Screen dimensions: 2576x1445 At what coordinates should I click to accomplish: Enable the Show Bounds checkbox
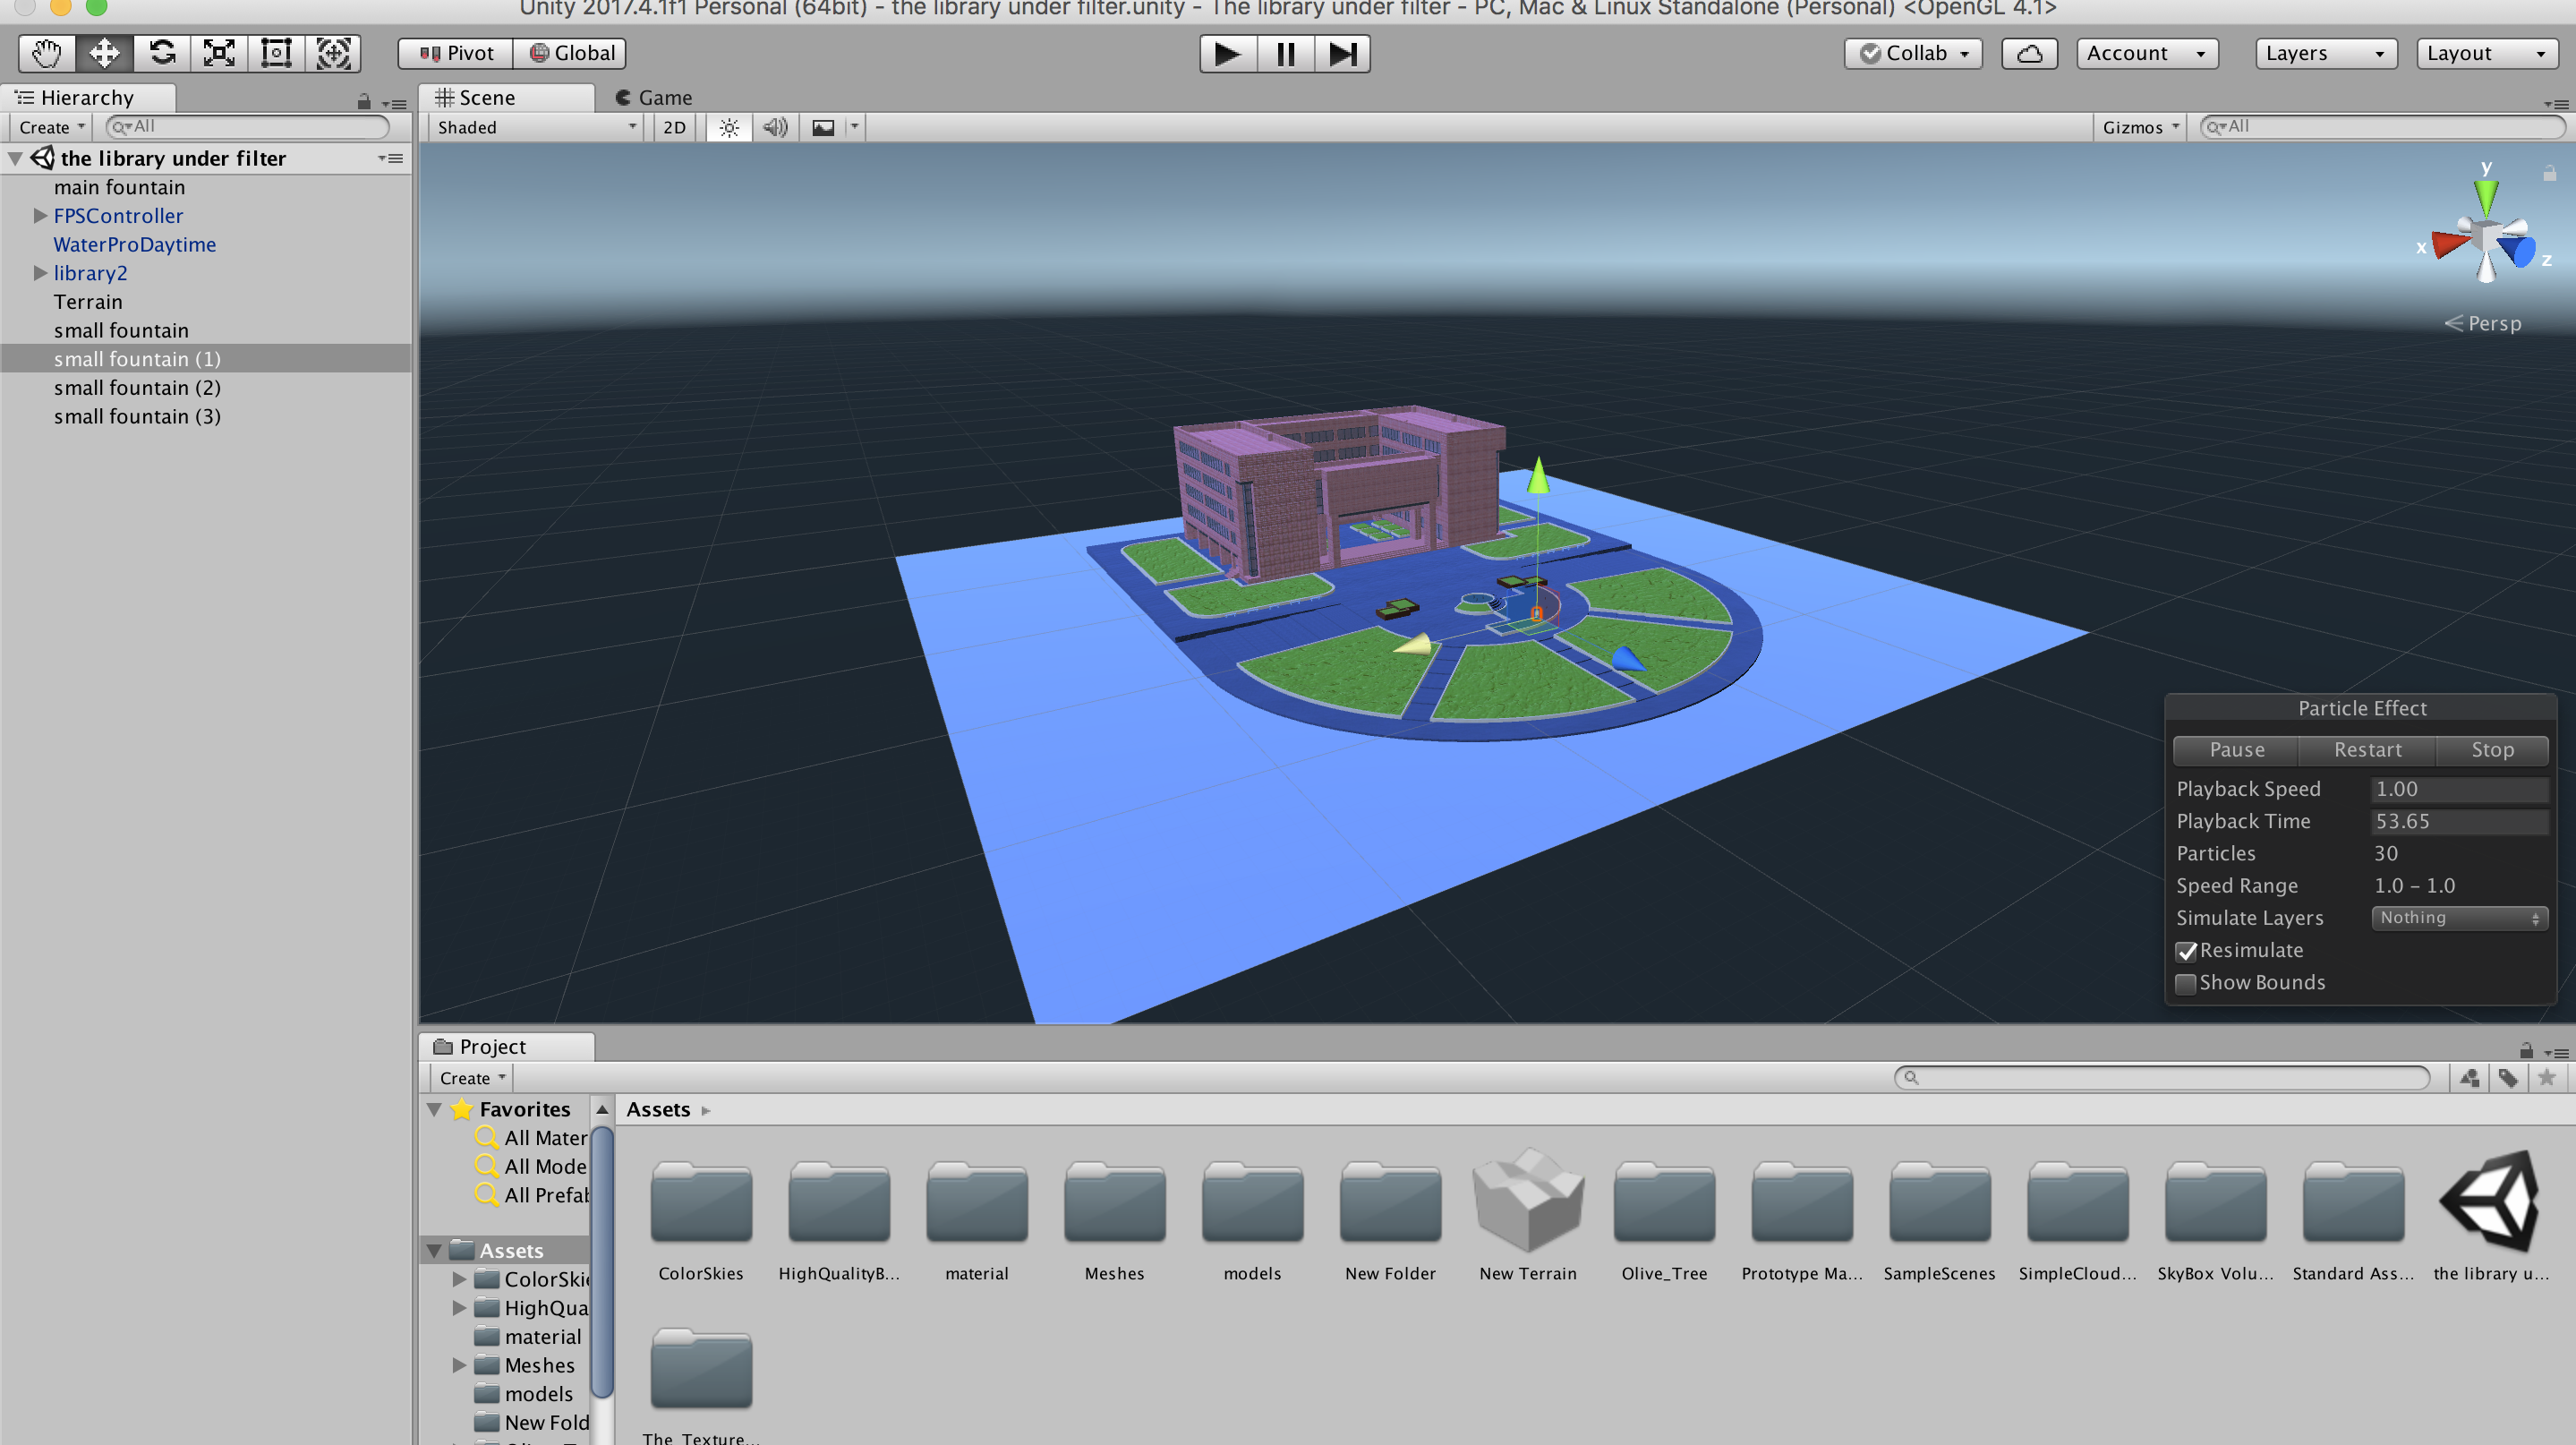(x=2186, y=983)
